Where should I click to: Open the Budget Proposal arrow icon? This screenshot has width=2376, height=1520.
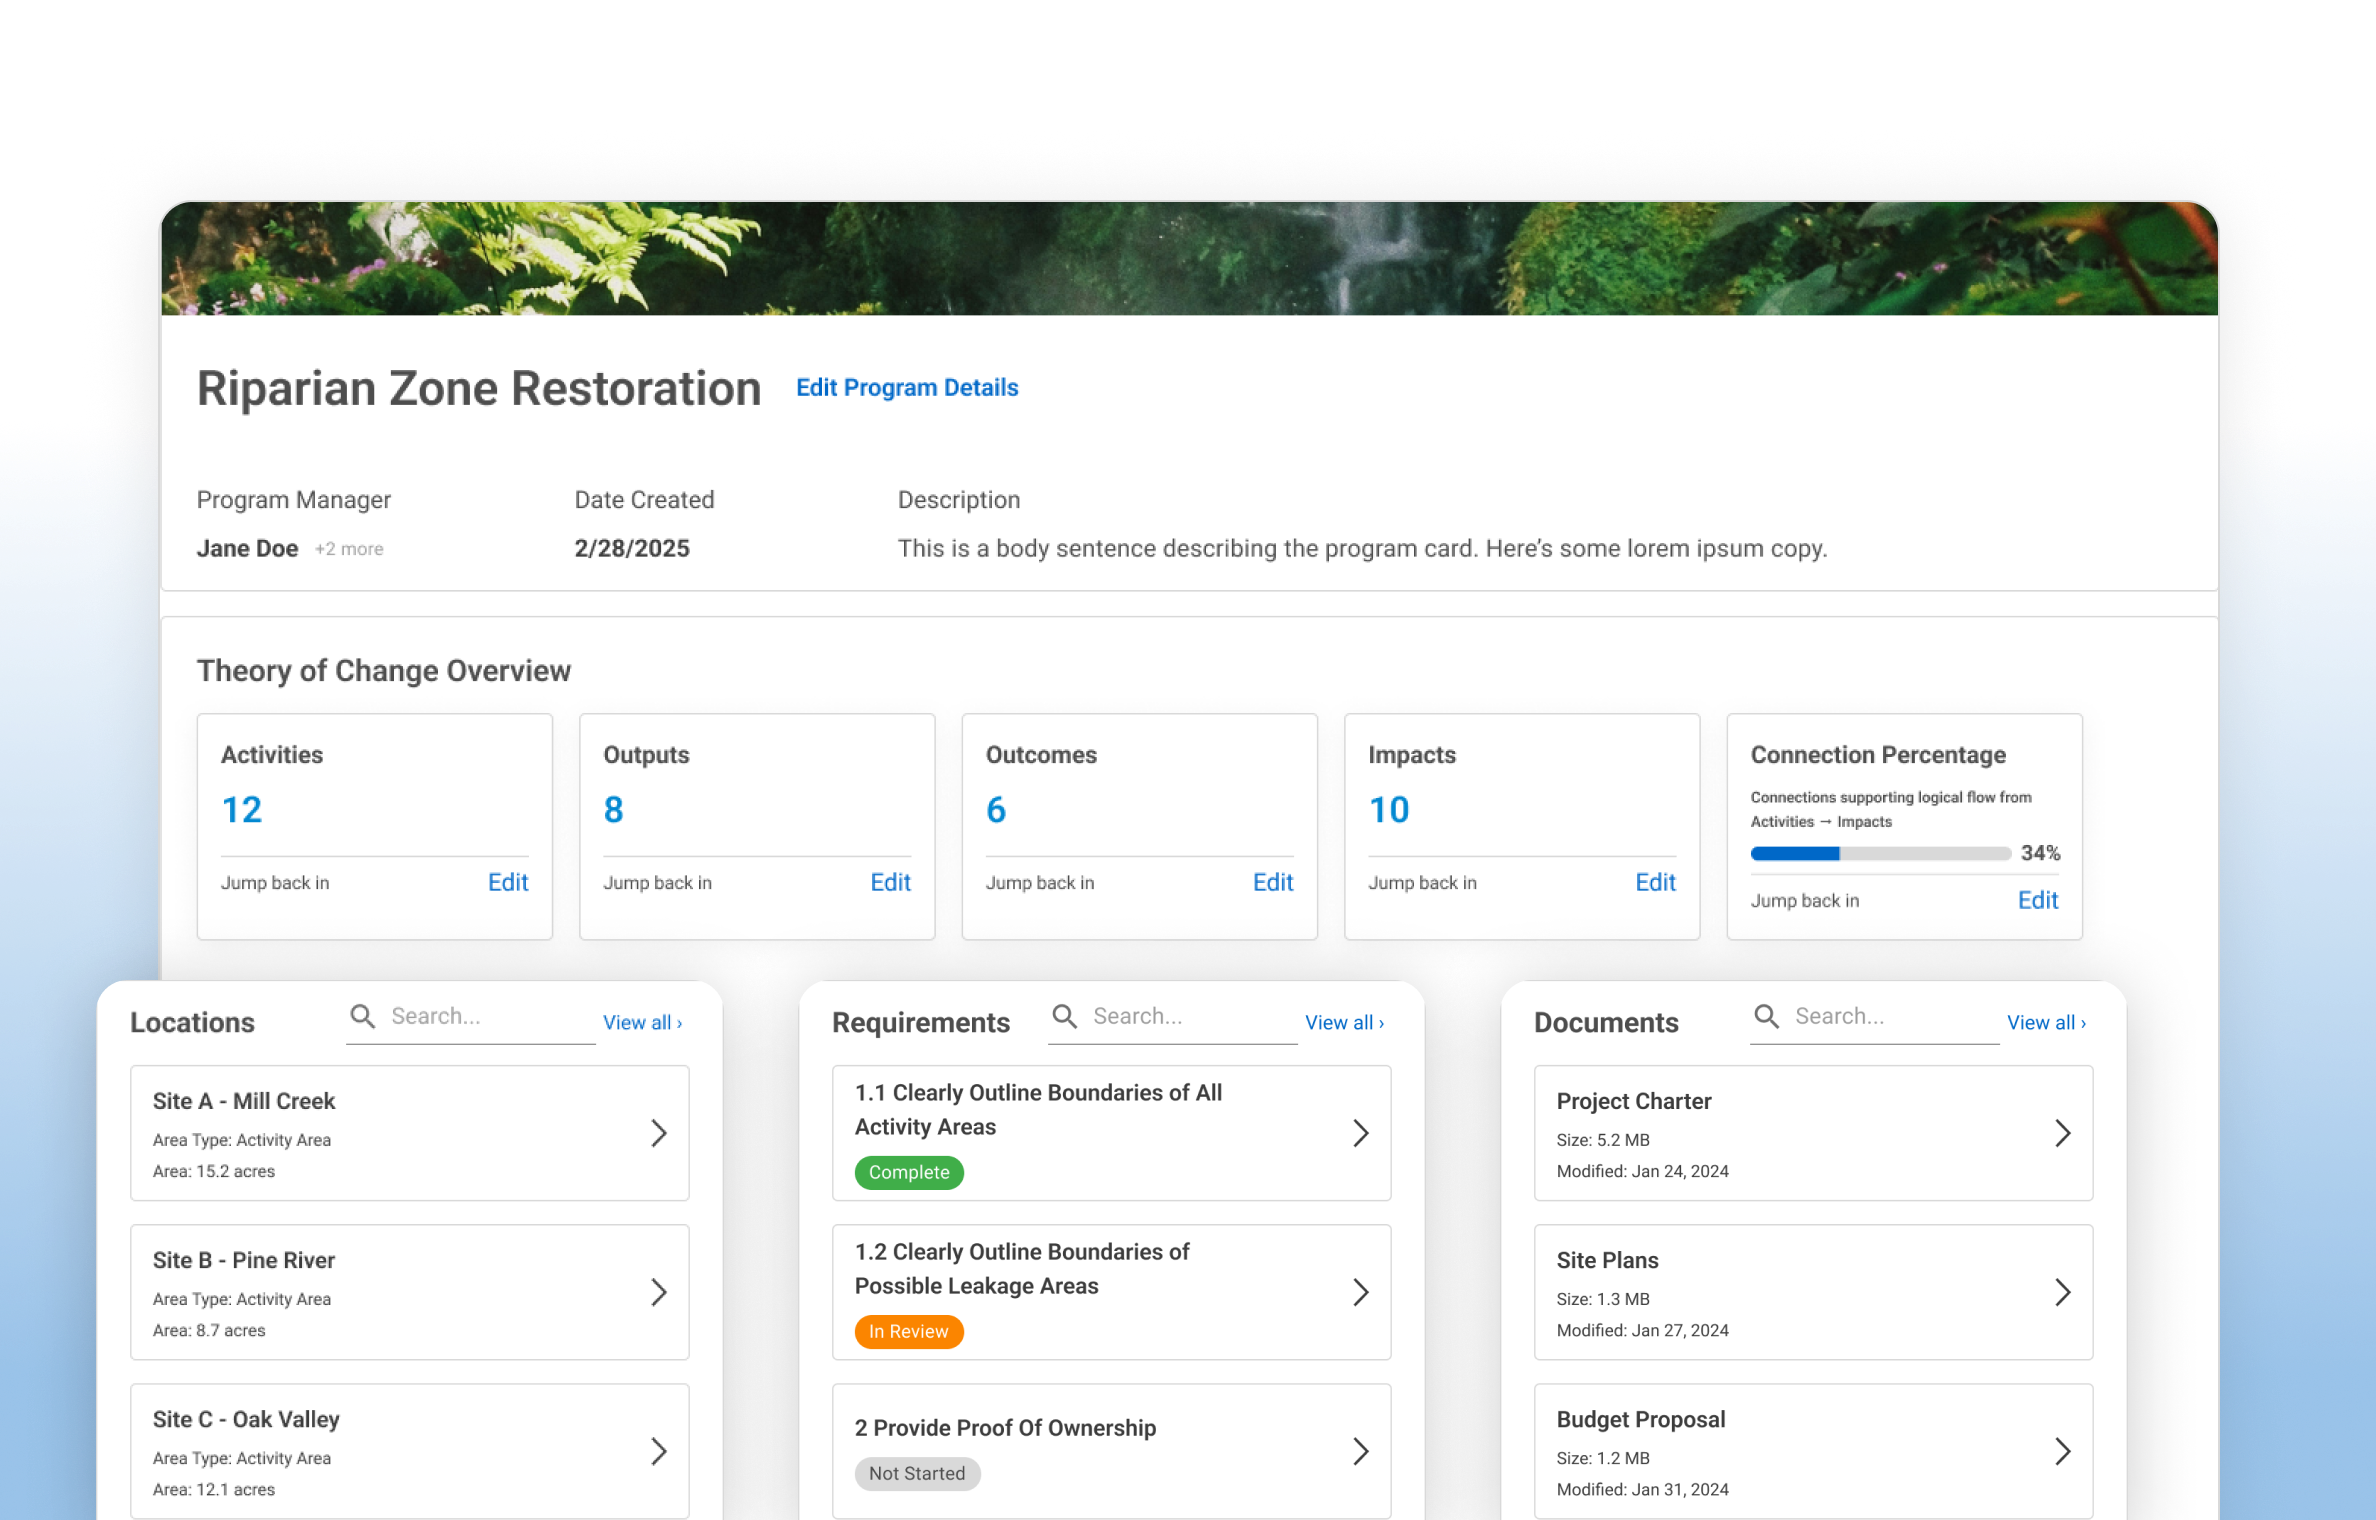[x=2062, y=1451]
